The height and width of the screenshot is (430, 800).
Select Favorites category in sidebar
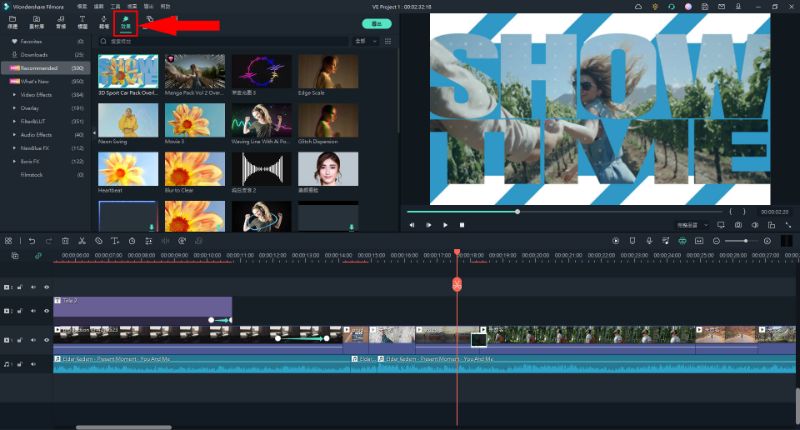pos(45,41)
